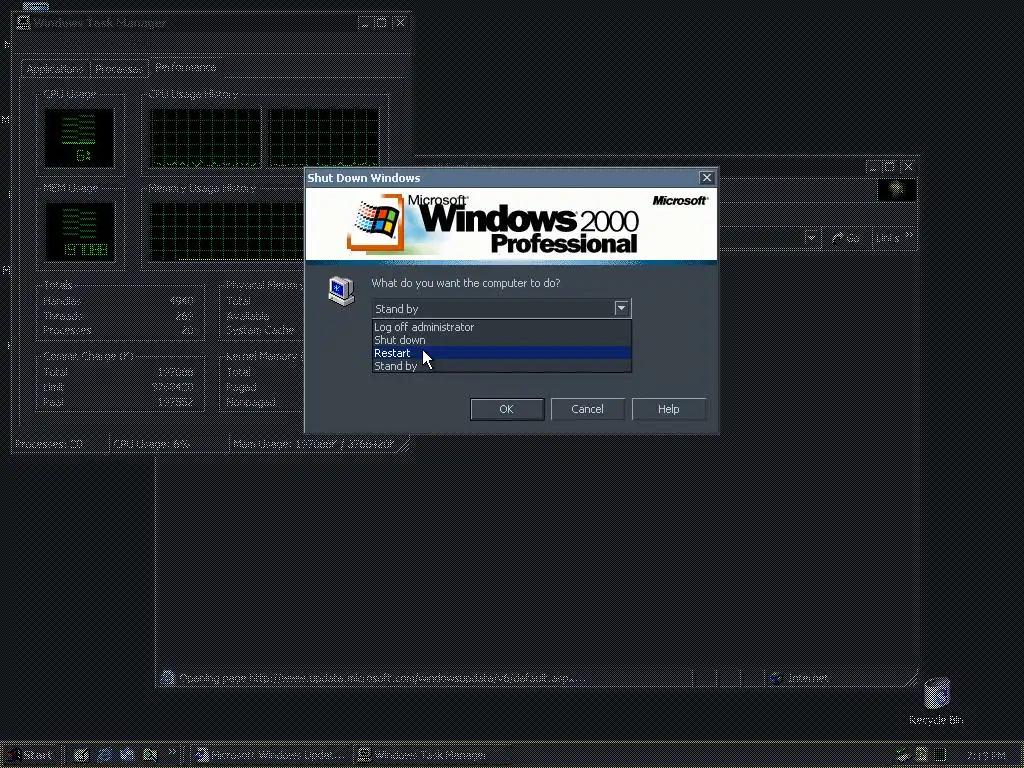Open the shutdown action dropdown arrow
The width and height of the screenshot is (1024, 768).
coord(621,308)
